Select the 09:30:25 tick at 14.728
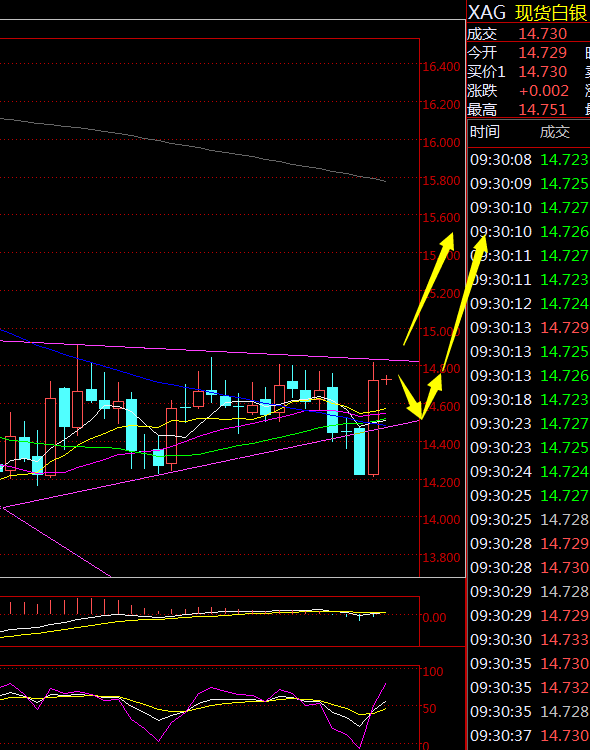 tap(529, 520)
